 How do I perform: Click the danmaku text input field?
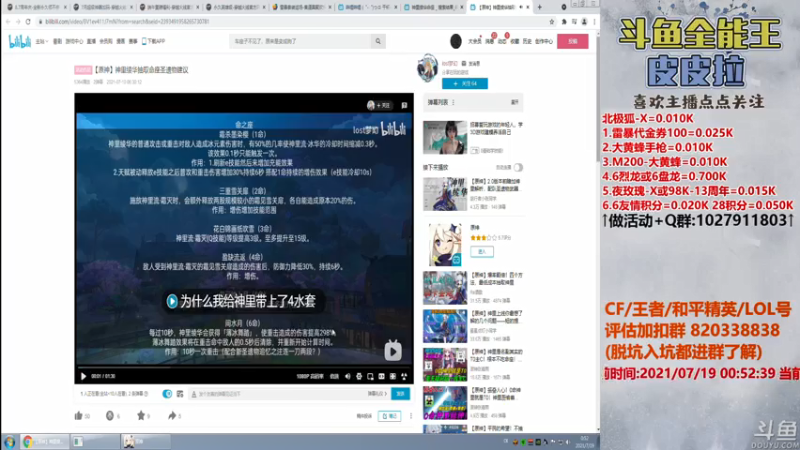coord(278,394)
